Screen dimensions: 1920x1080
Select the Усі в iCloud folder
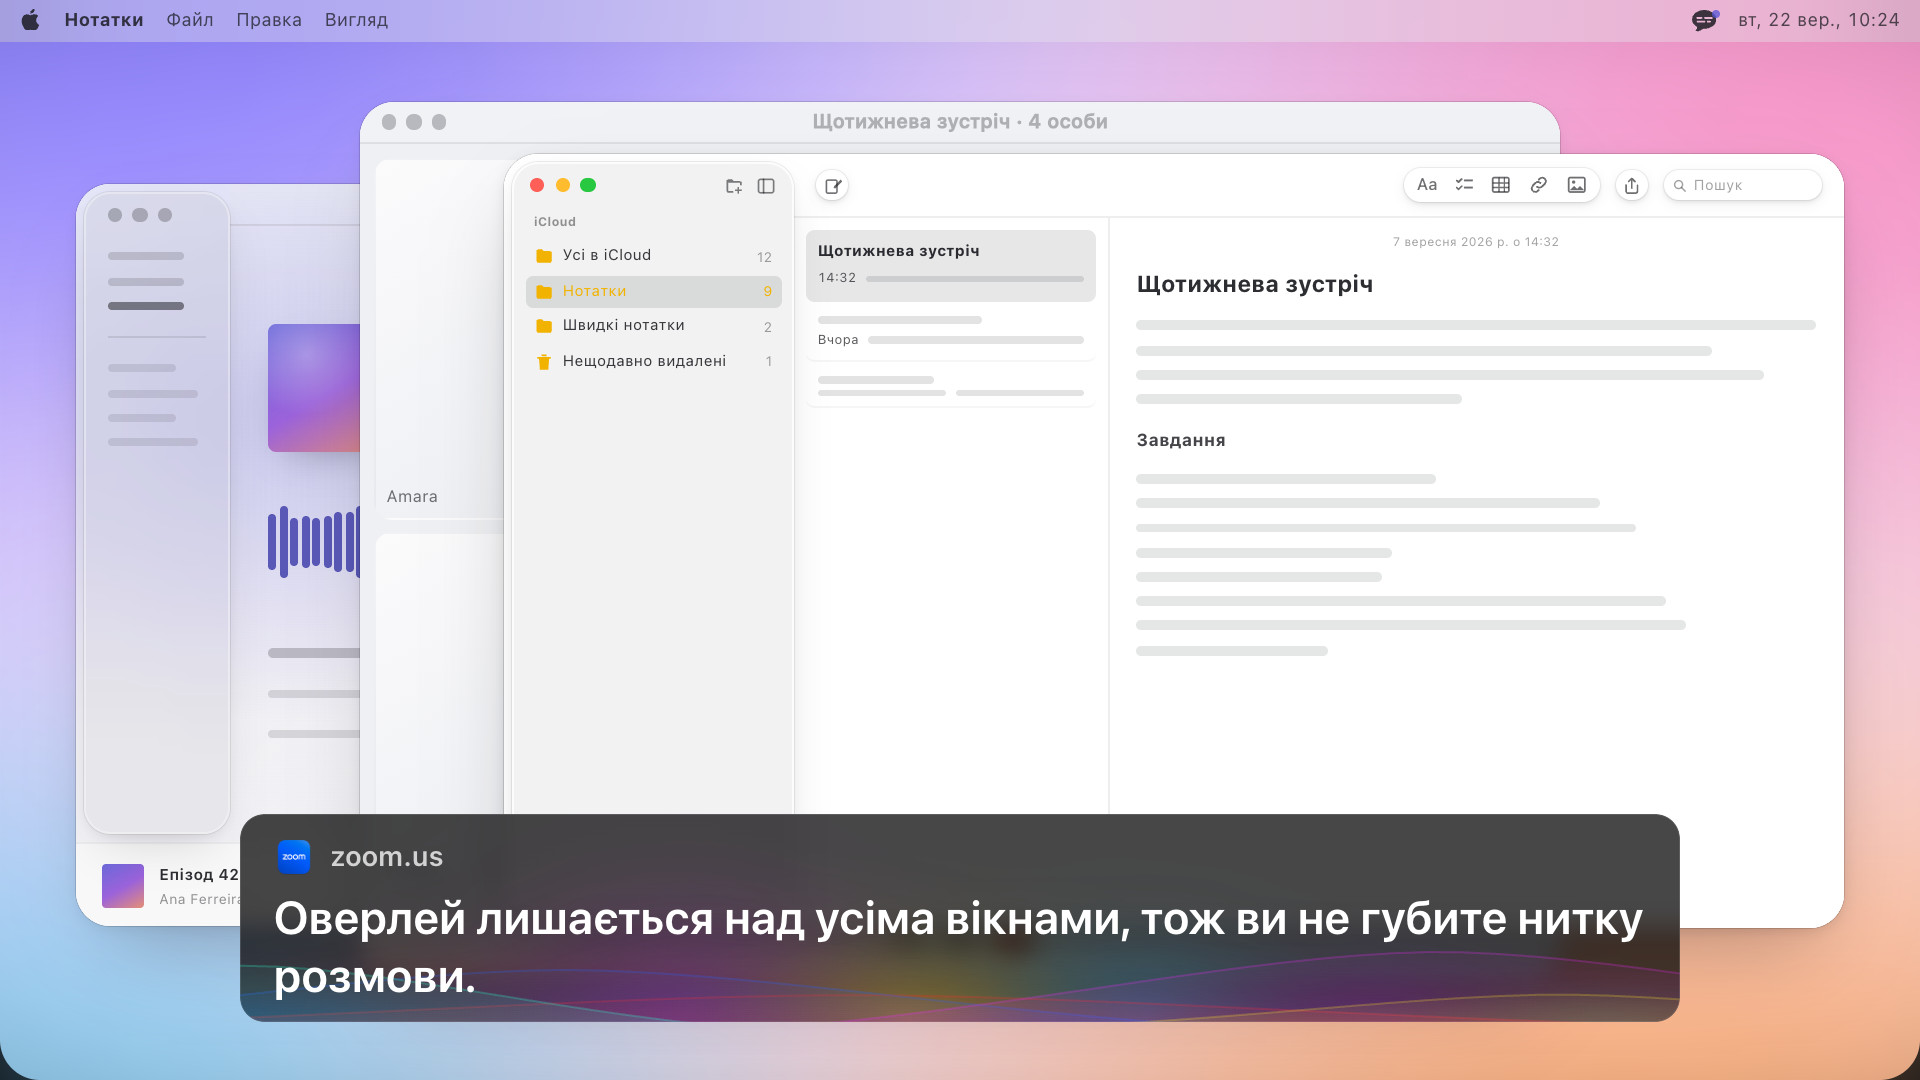pos(654,256)
